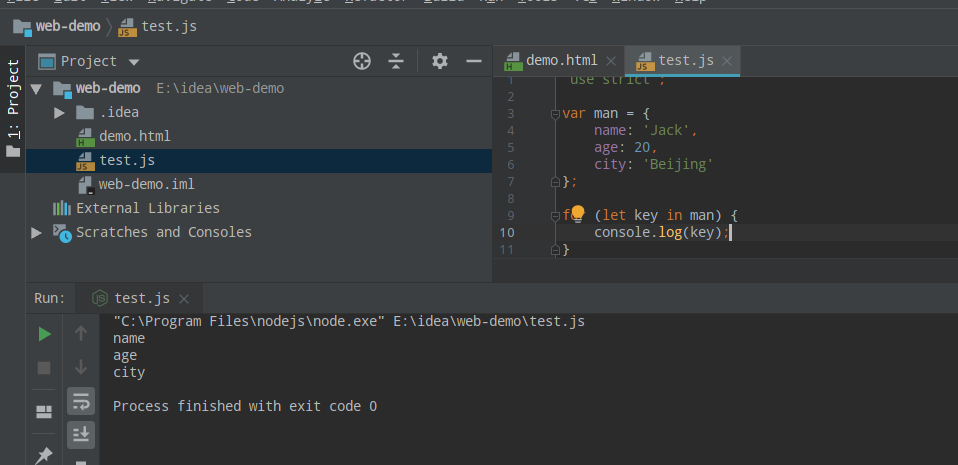
Task: Expand Scratches and Consoles node
Action: (x=36, y=233)
